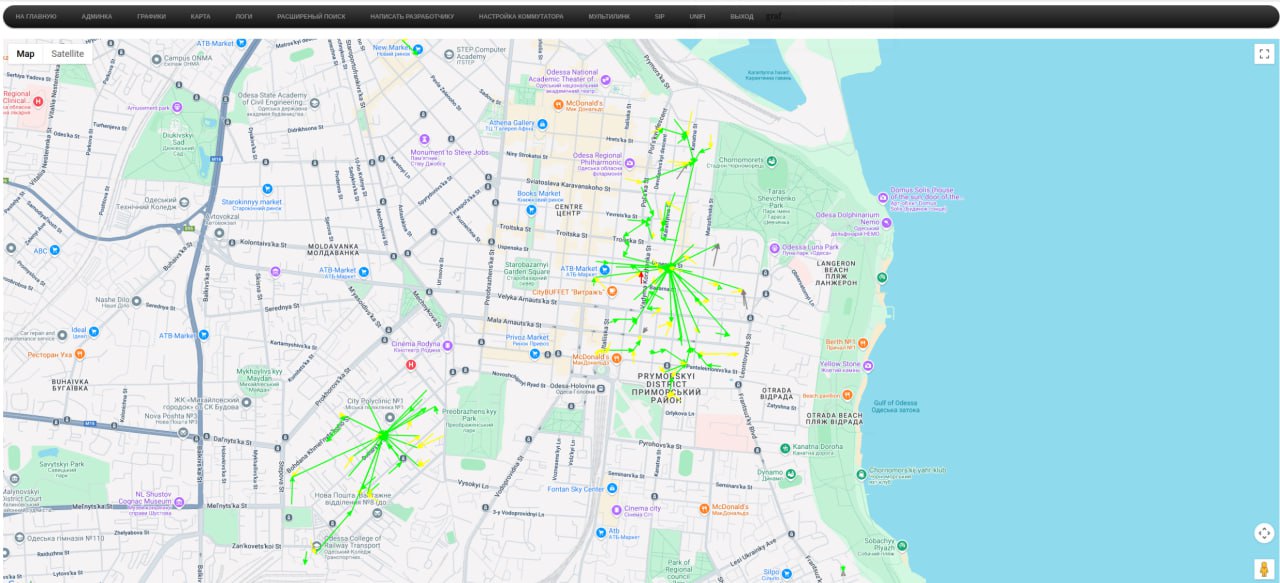Click the Monument to Steve Jobs icon
Screen dimensions: 1280x583
coord(424,140)
